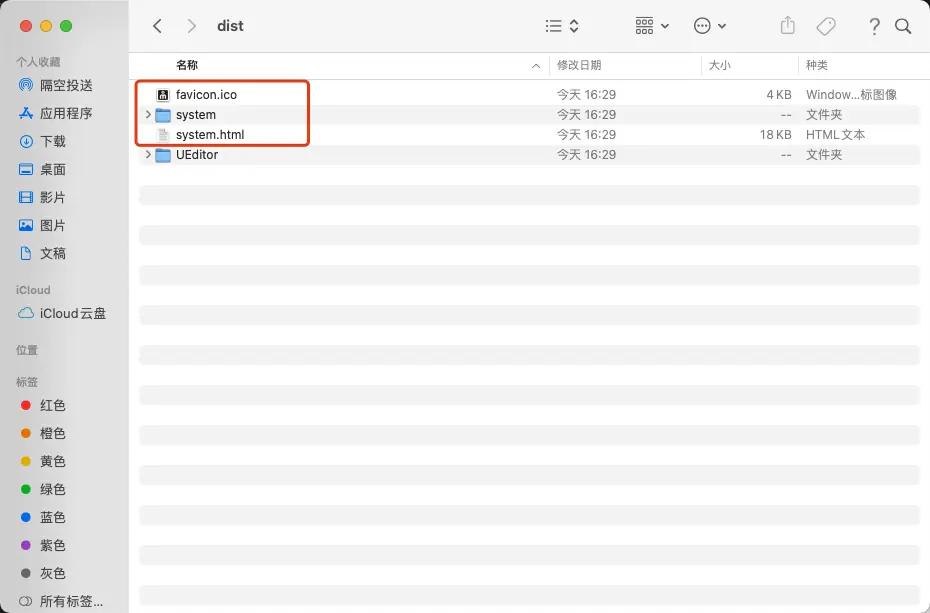
Task: Click the Desktop icon in sidebar
Action: point(26,170)
